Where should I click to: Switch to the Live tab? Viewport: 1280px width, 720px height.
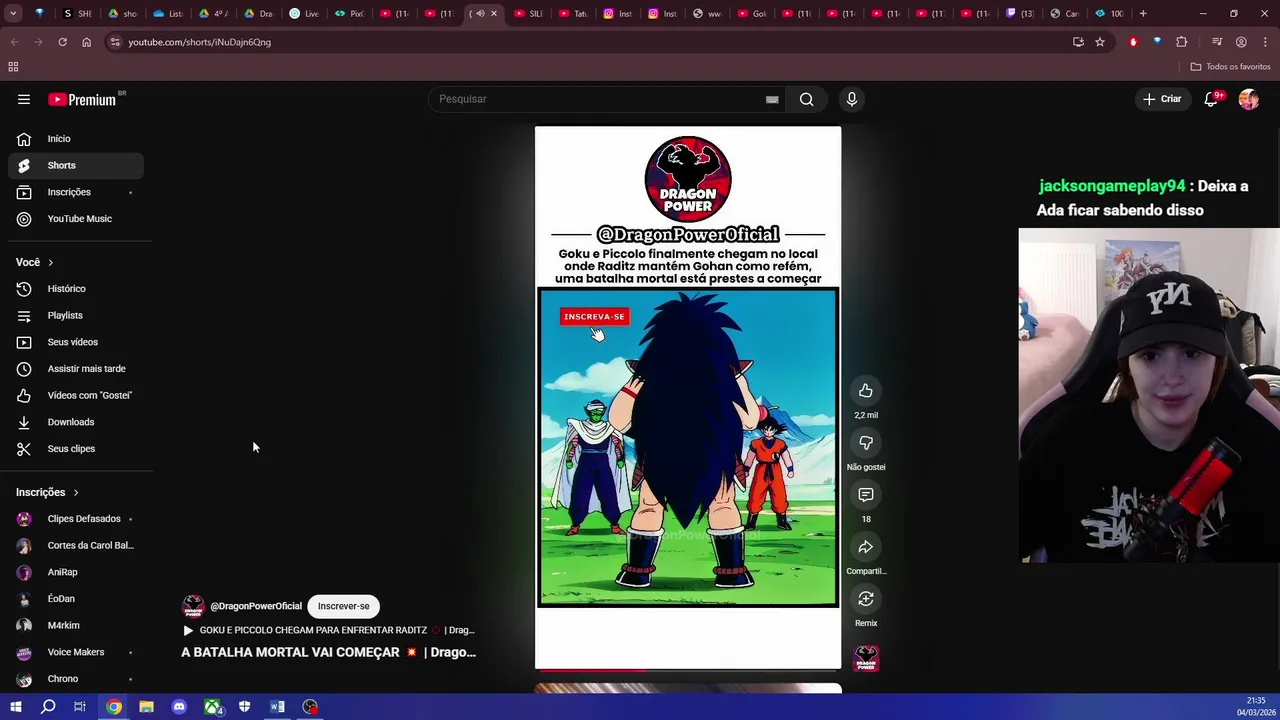[304, 14]
